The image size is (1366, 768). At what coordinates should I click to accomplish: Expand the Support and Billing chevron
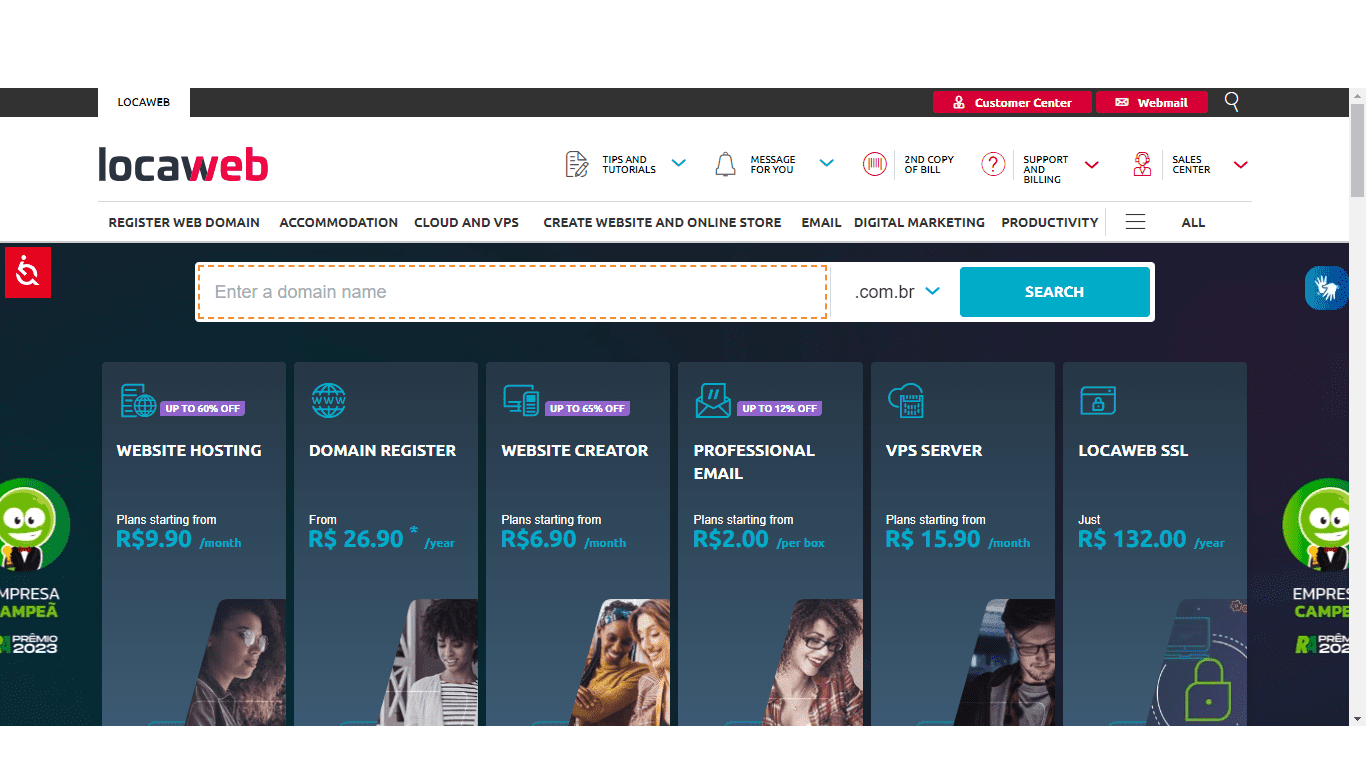click(1092, 165)
